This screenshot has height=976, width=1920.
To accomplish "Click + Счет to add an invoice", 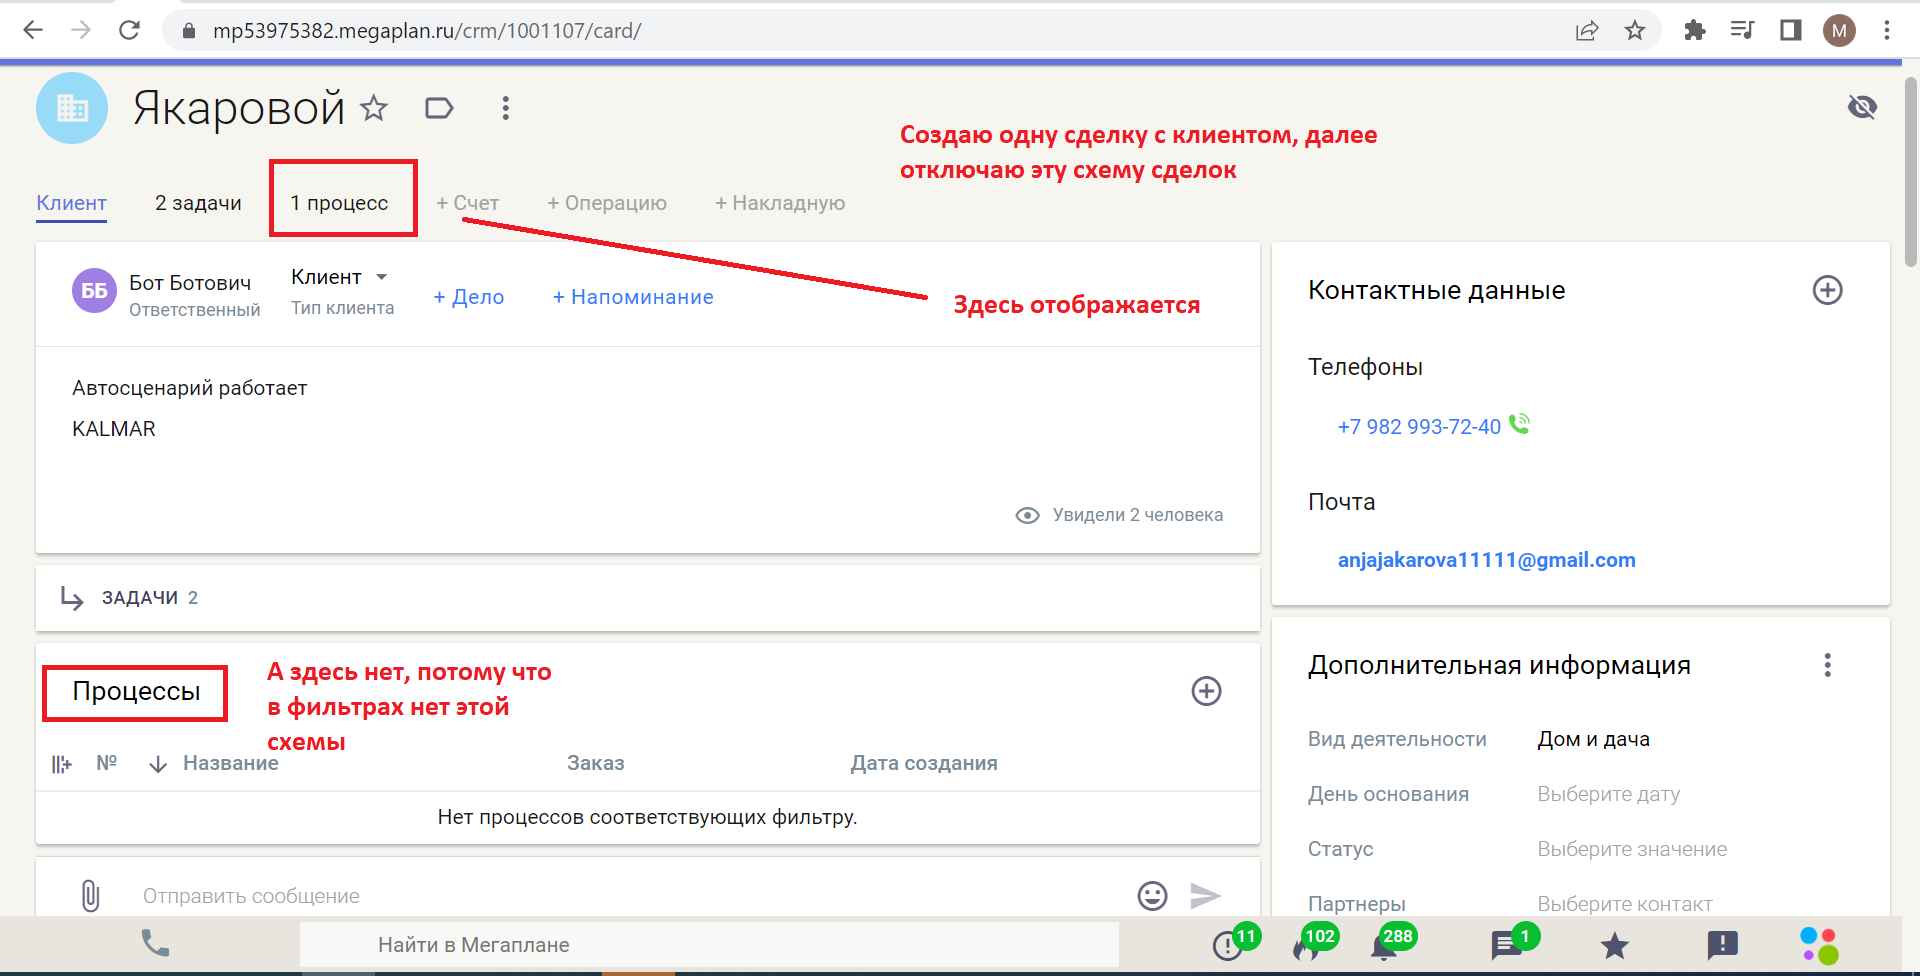I will [x=467, y=203].
